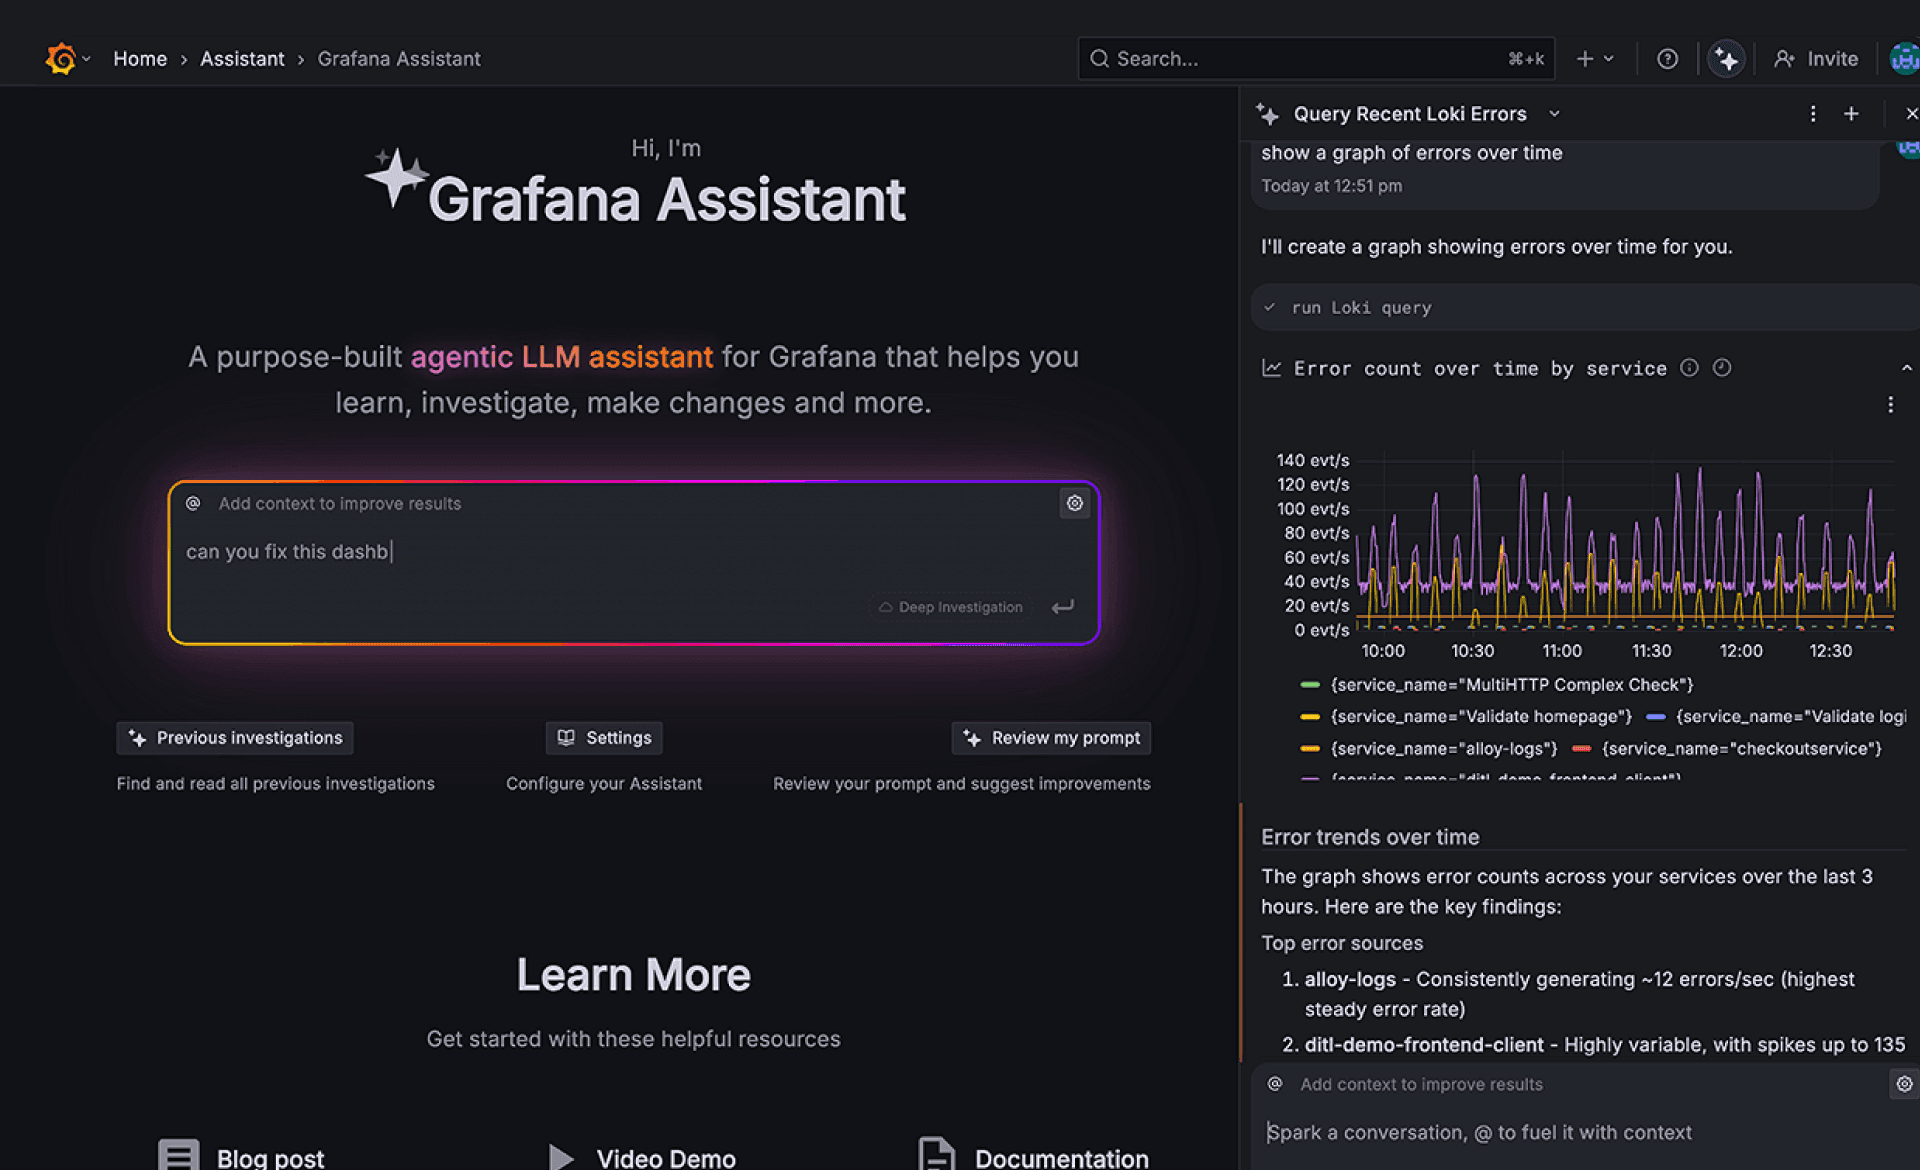Open side chat context settings gear
The height and width of the screenshot is (1170, 1920).
coord(1904,1084)
